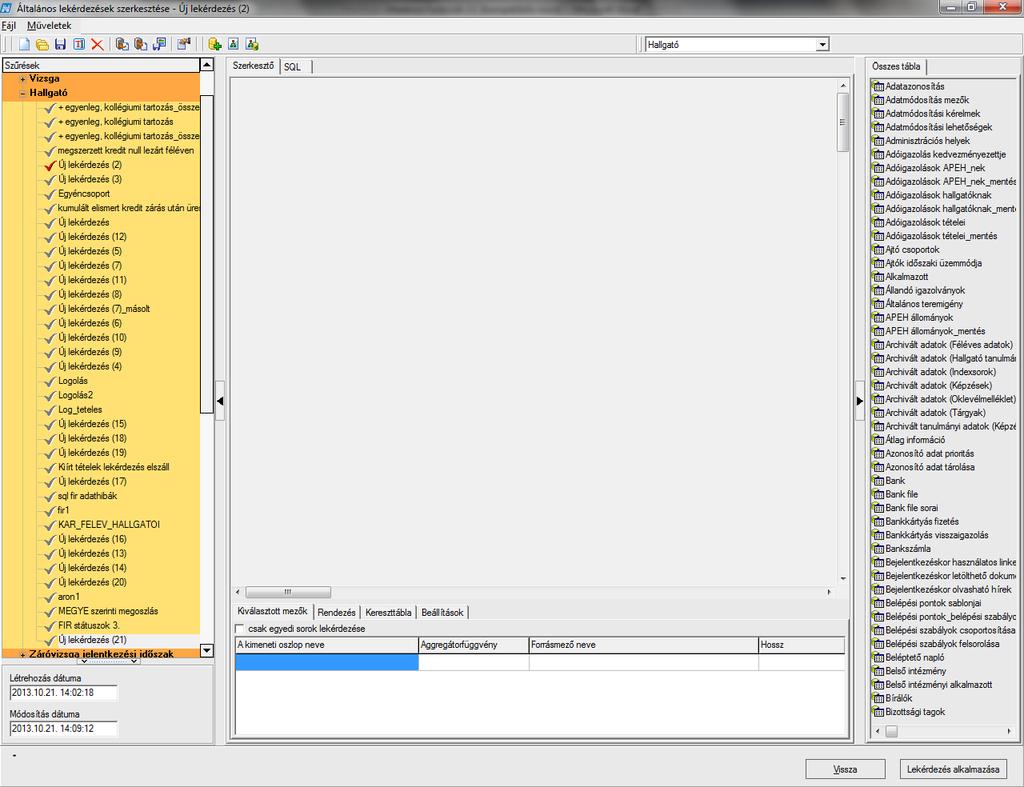Collapse the right tables panel with the black arrow
This screenshot has height=787, width=1024.
[x=859, y=401]
